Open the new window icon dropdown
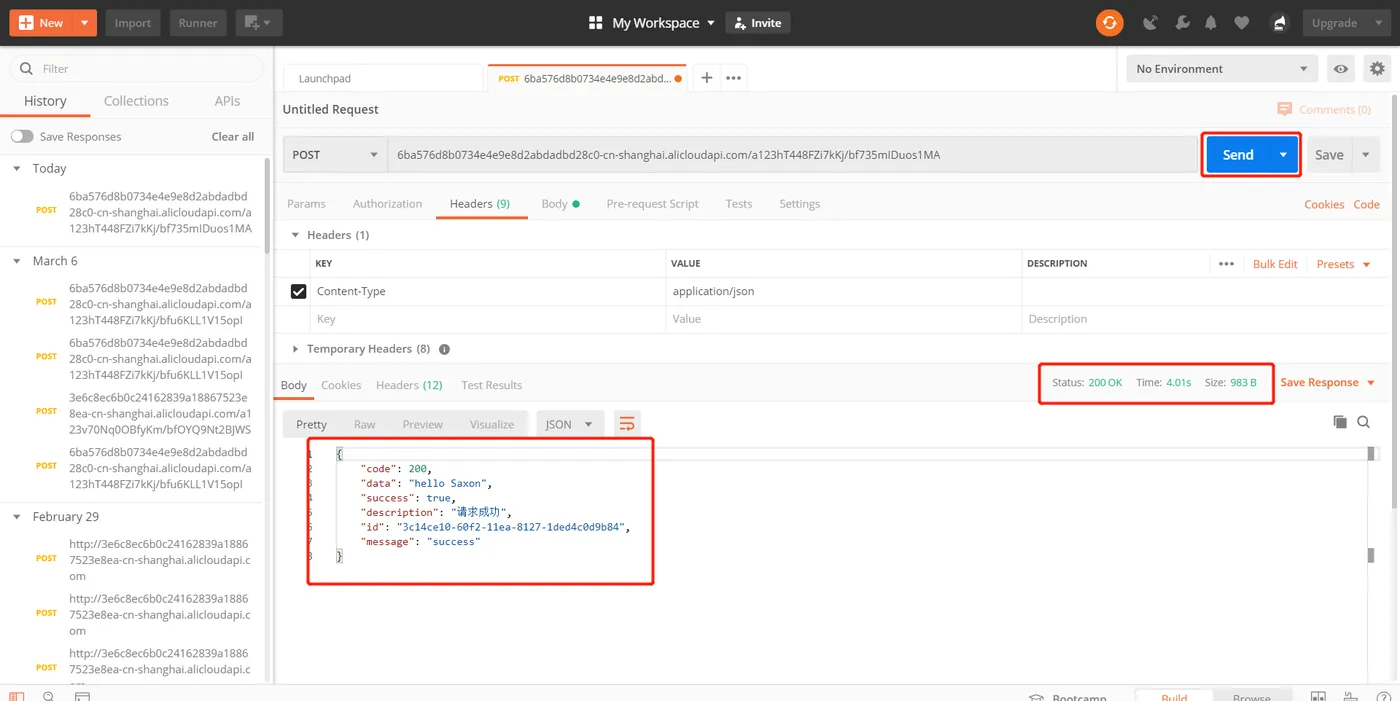Image resolution: width=1400 pixels, height=701 pixels. pyautogui.click(x=259, y=22)
